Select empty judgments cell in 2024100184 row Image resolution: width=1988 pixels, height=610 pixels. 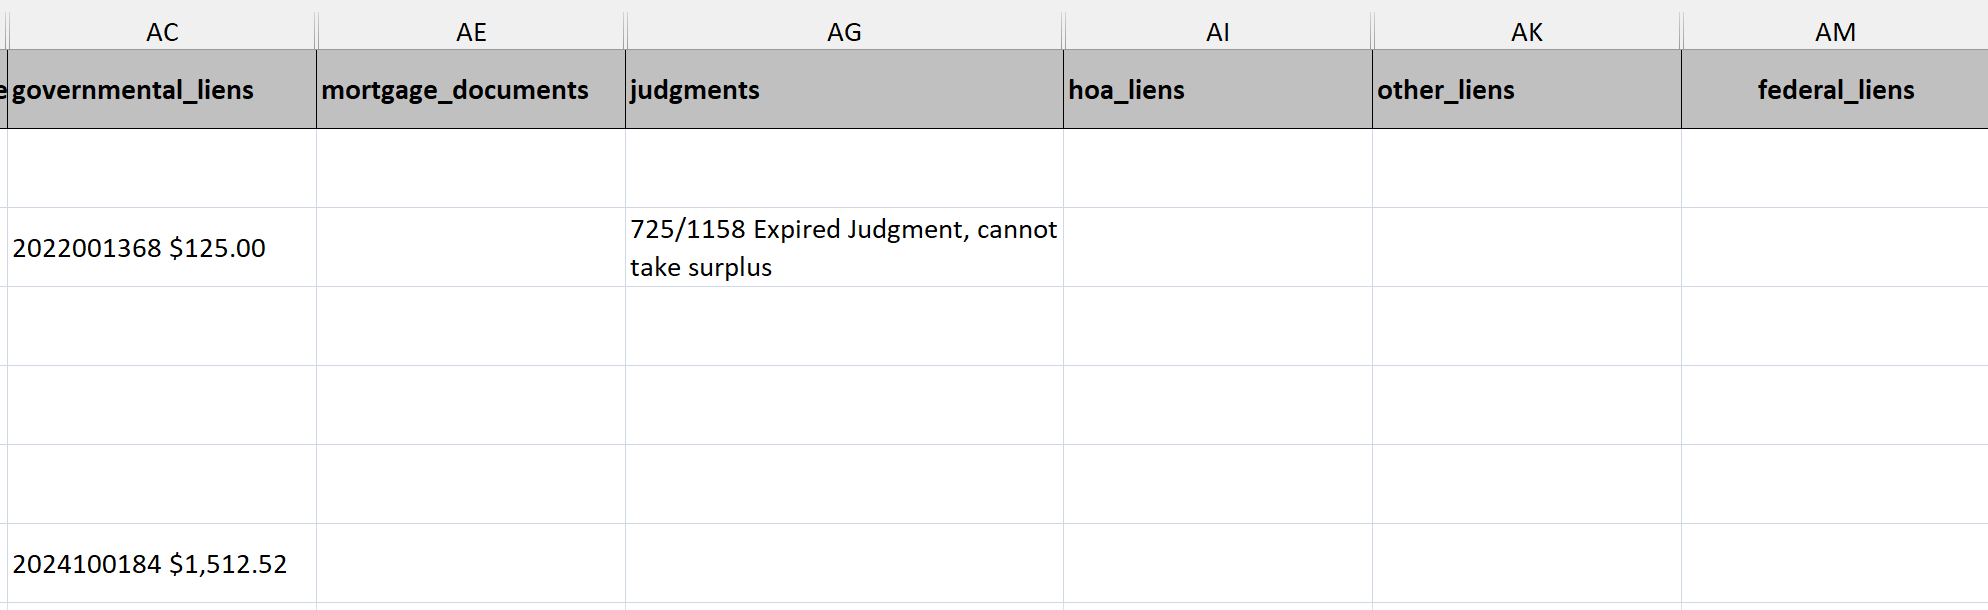[844, 564]
